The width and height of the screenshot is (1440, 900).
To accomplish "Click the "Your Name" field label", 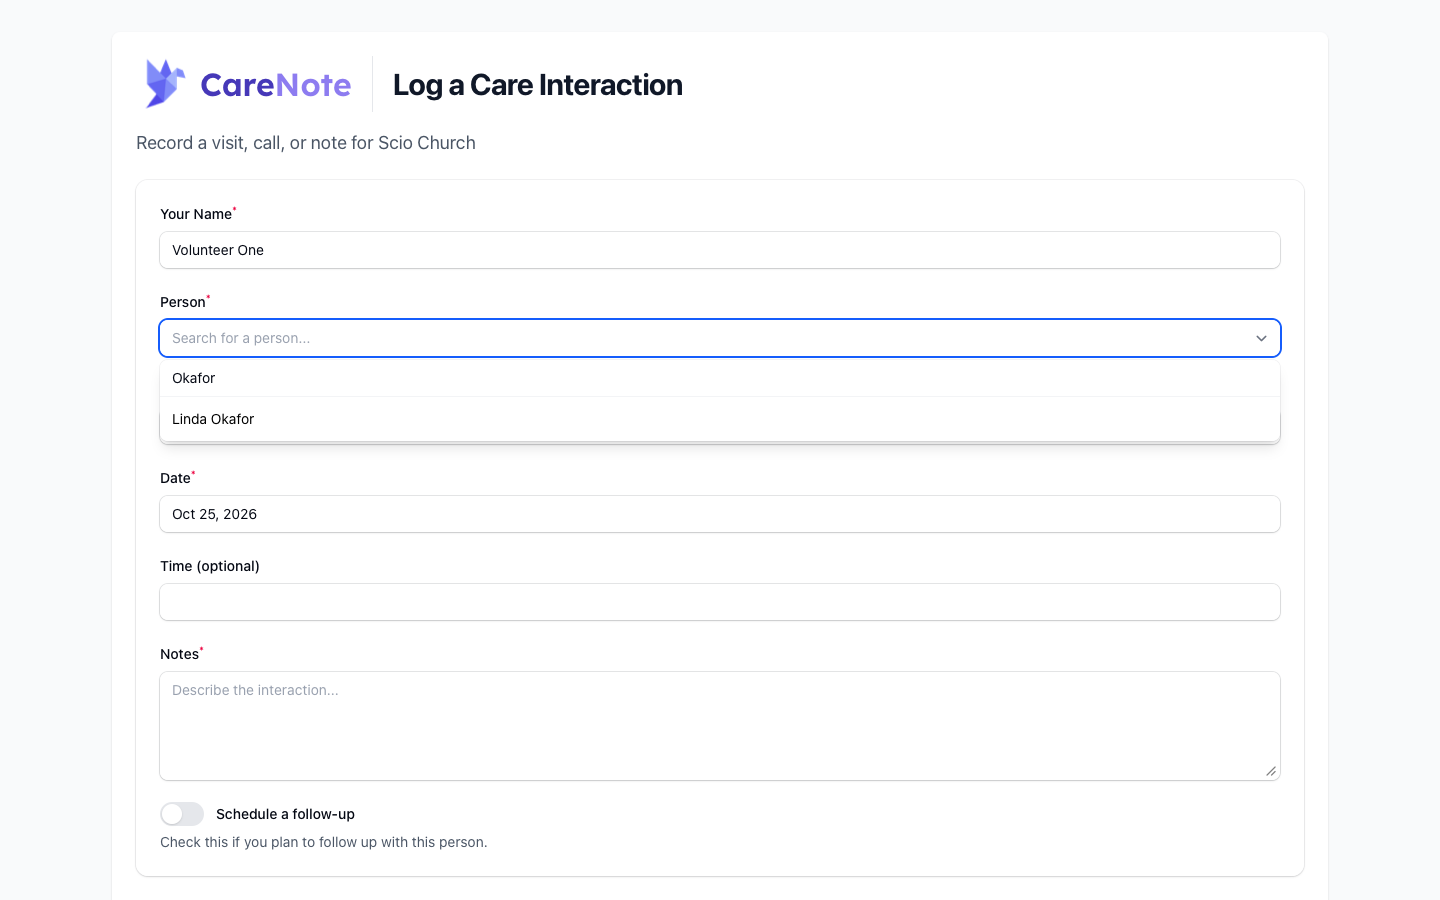I will tap(196, 214).
